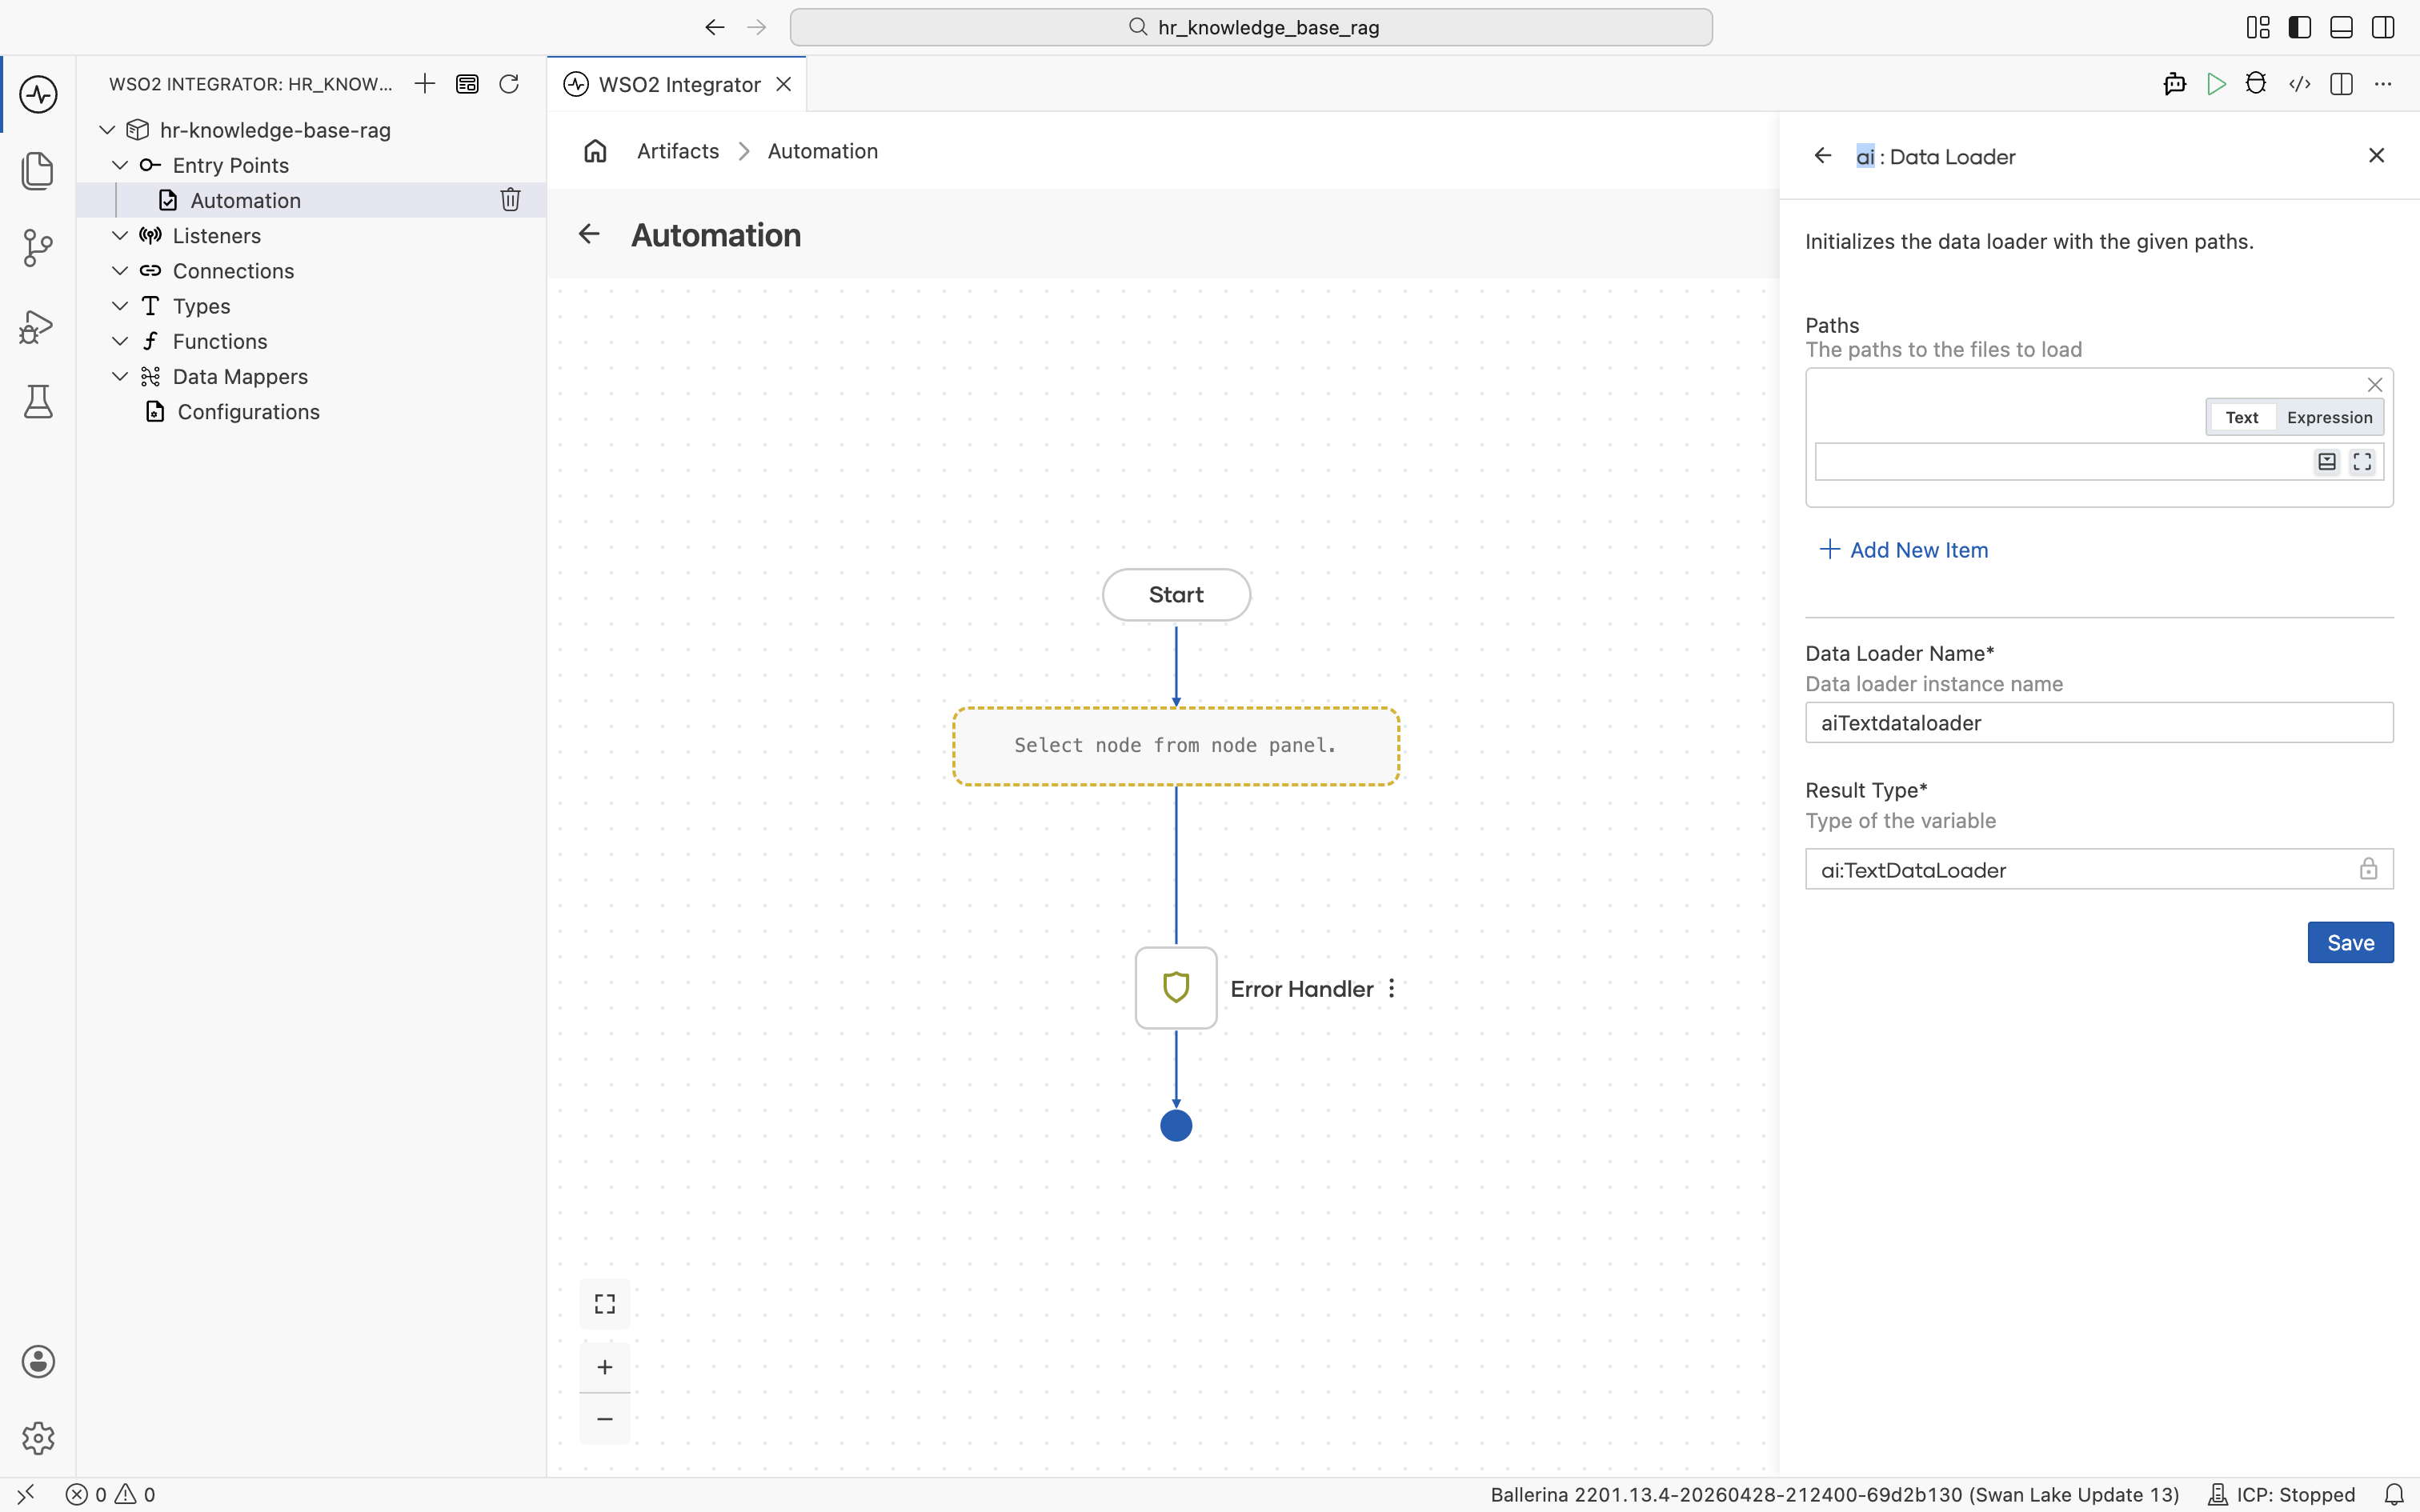The width and height of the screenshot is (2420, 1512).
Task: Customize the editor layout
Action: click(2258, 27)
